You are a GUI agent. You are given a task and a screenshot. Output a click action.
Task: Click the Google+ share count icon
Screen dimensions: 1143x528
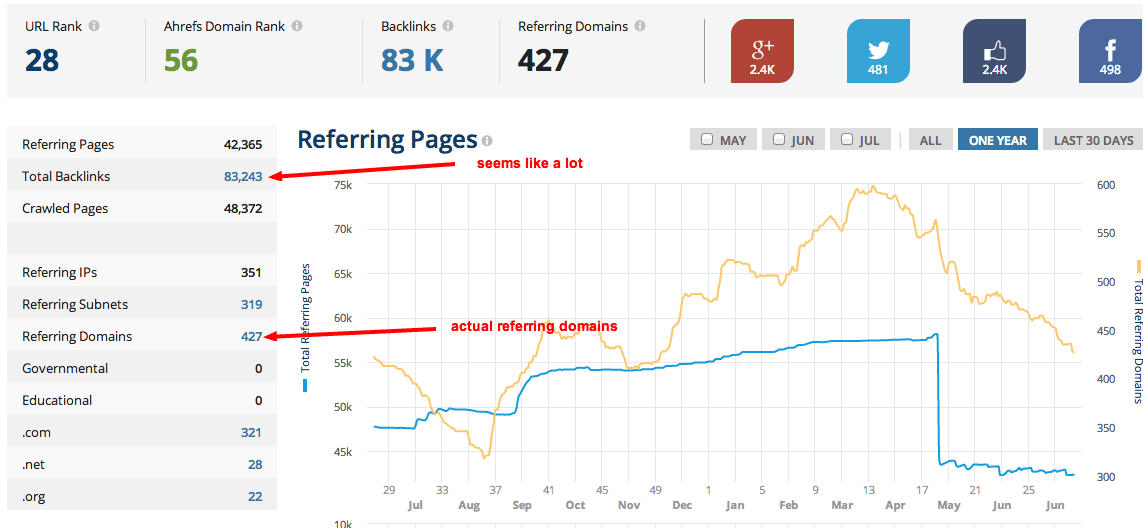pyautogui.click(x=763, y=51)
